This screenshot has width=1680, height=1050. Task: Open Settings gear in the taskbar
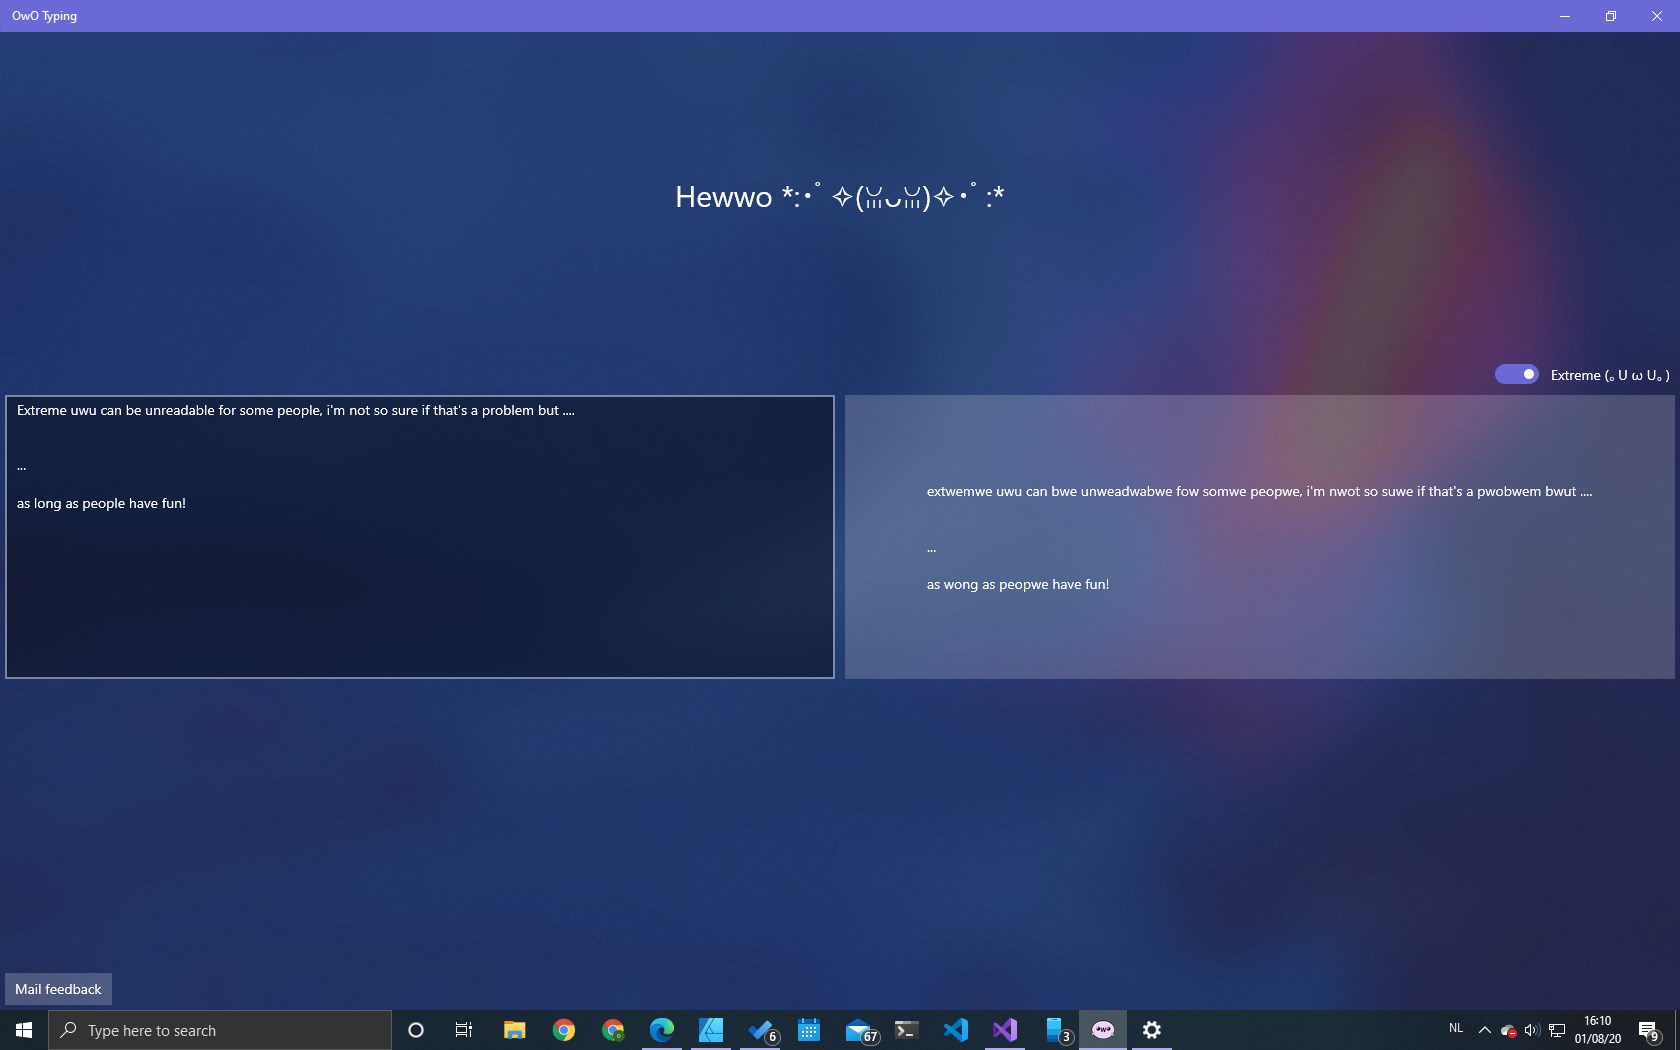pyautogui.click(x=1152, y=1030)
